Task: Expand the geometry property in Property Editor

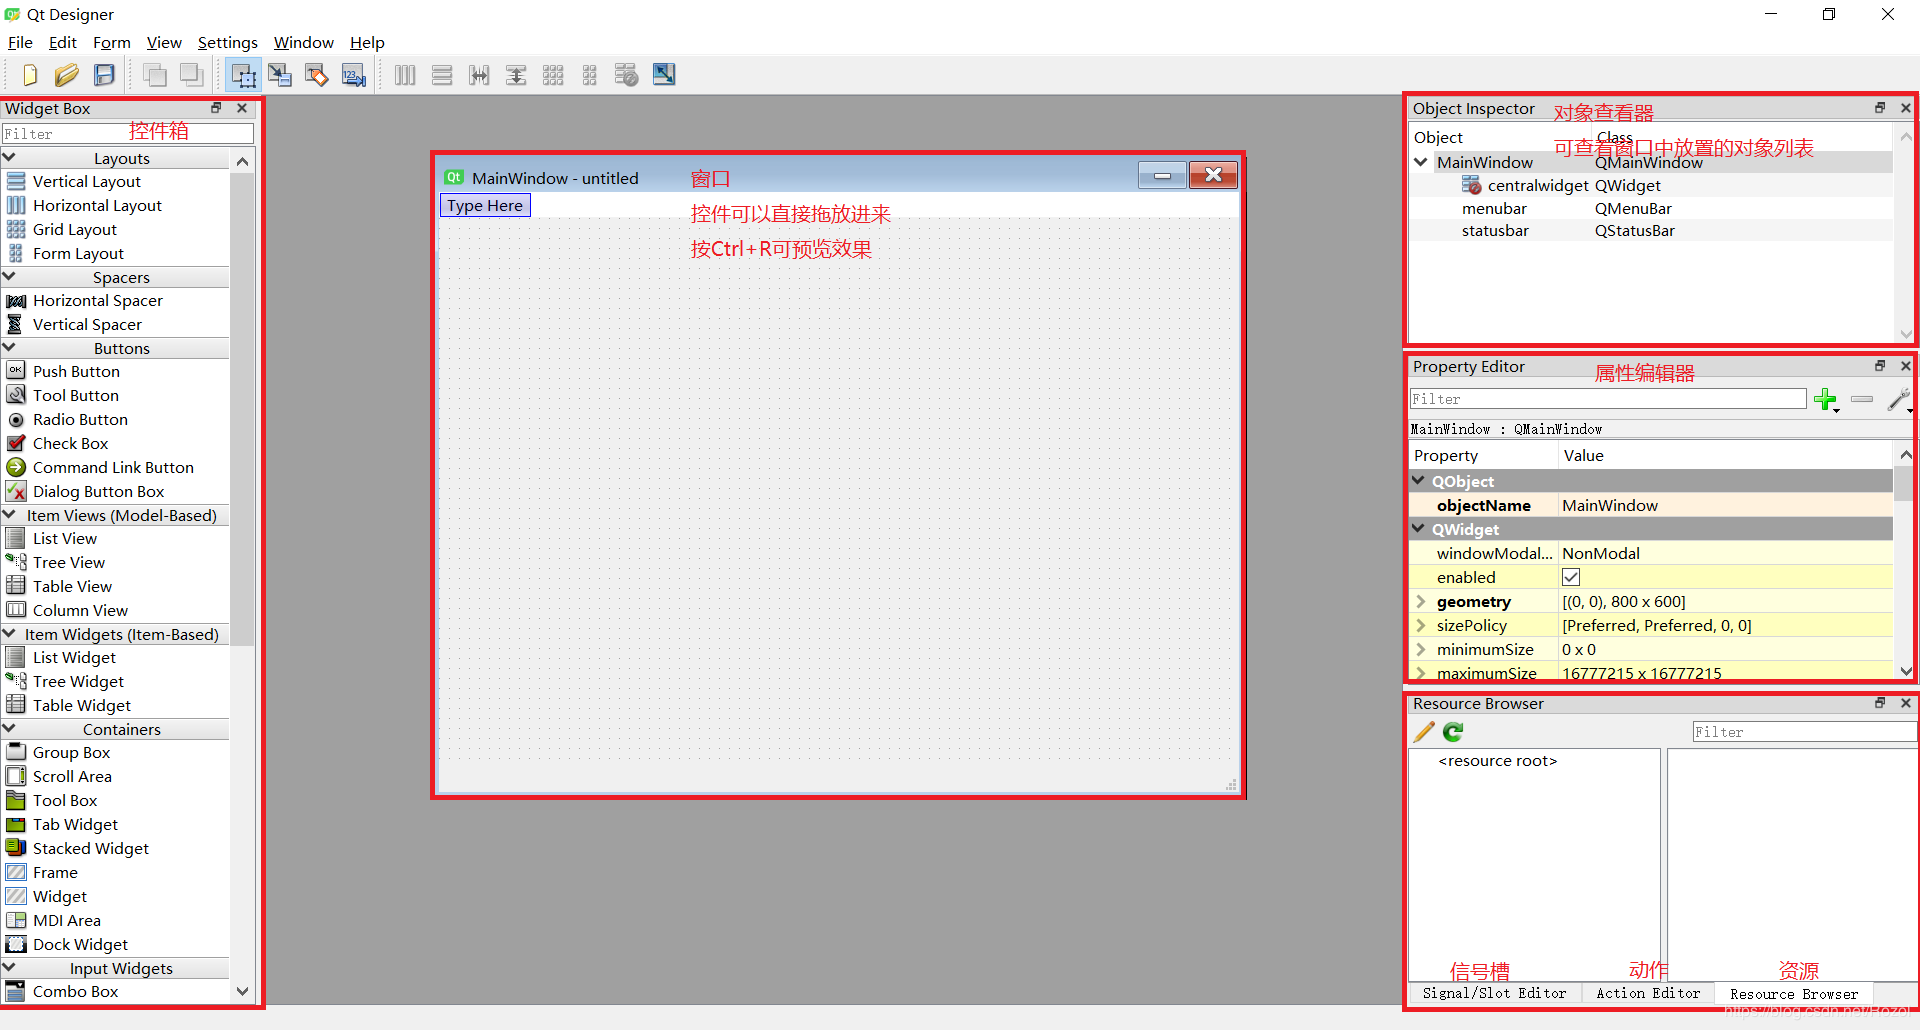Action: [x=1421, y=601]
